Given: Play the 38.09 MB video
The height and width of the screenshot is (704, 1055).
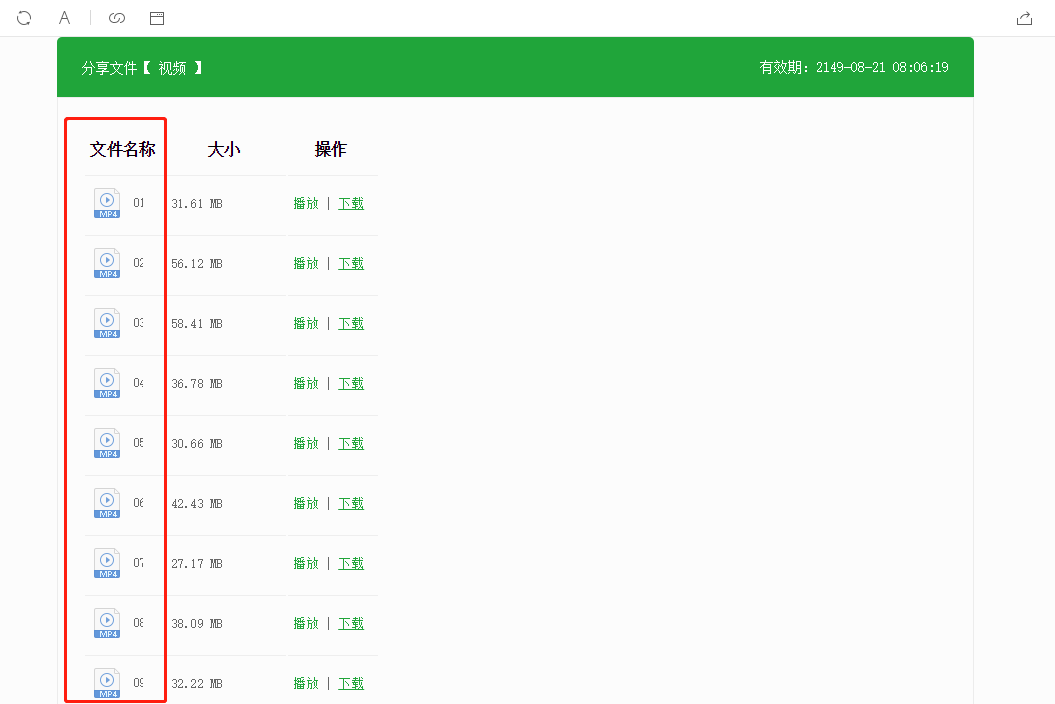Looking at the screenshot, I should (x=306, y=623).
